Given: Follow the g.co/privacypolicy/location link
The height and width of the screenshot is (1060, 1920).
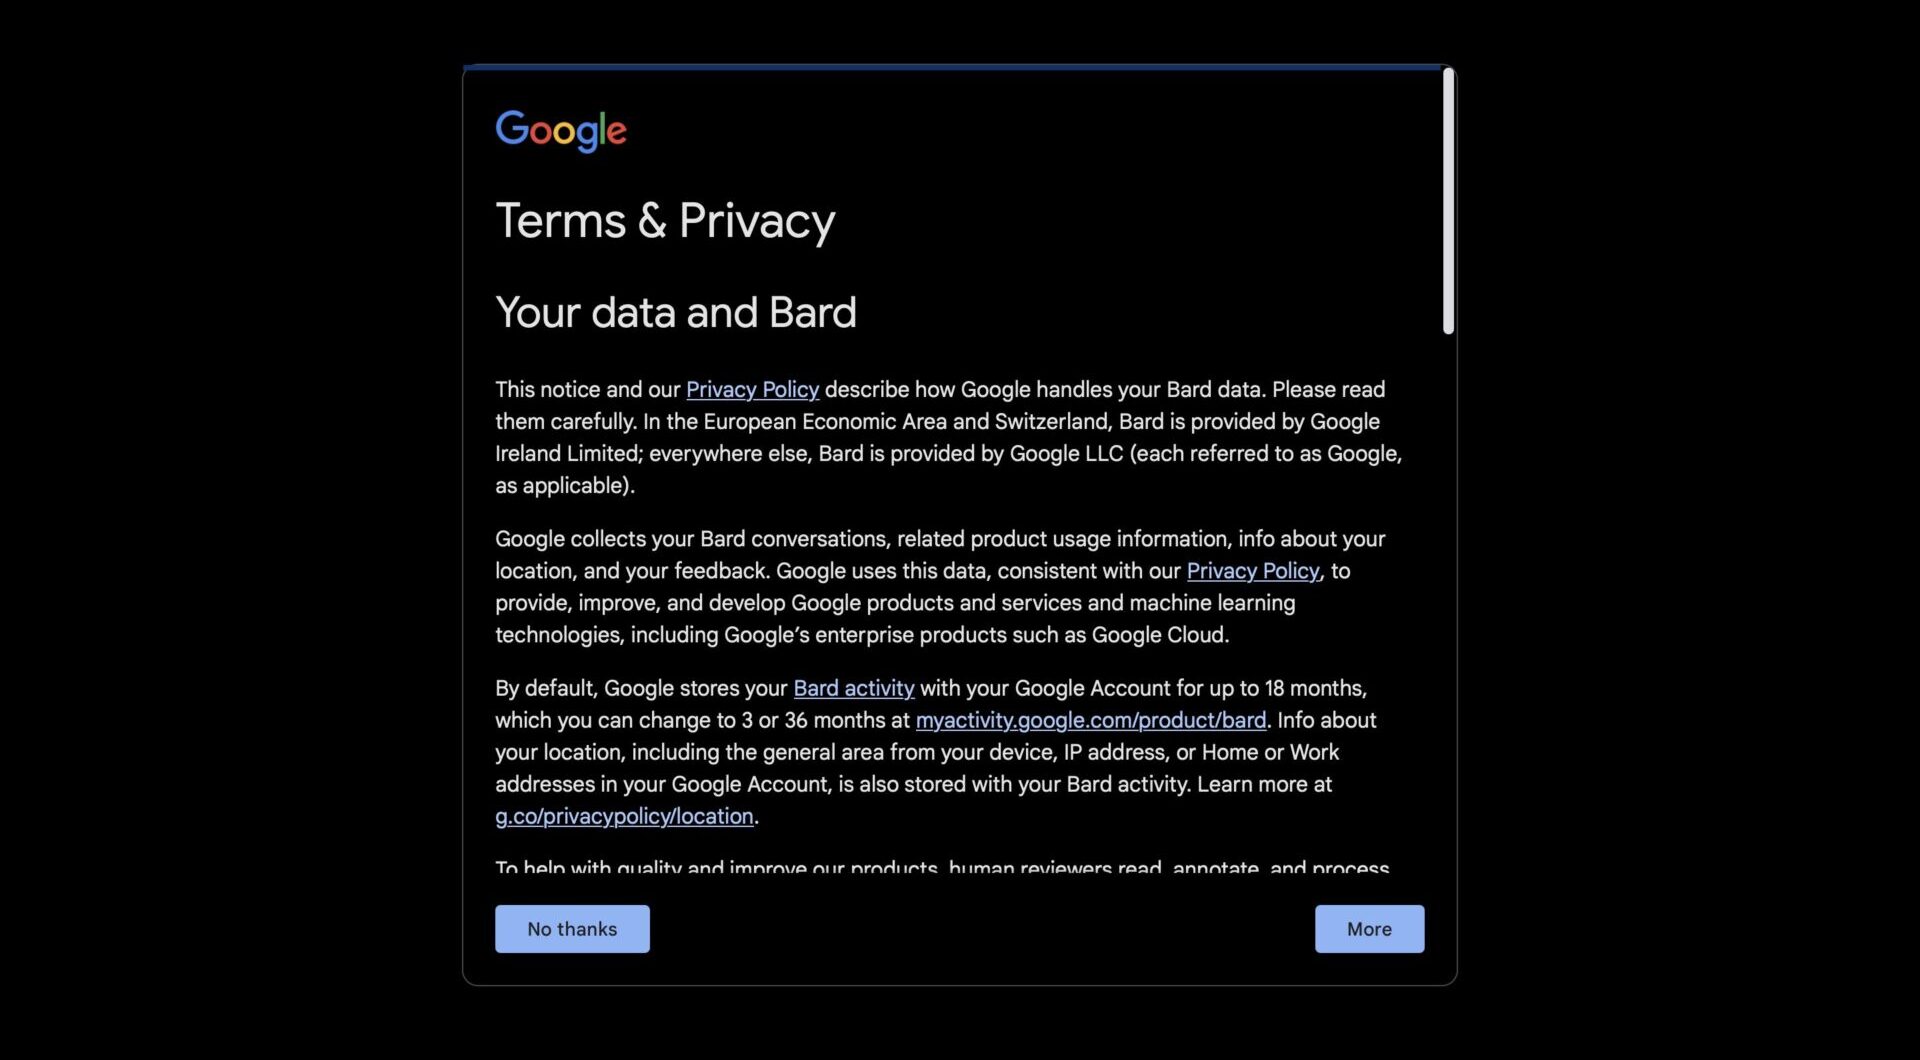Looking at the screenshot, I should [x=624, y=817].
